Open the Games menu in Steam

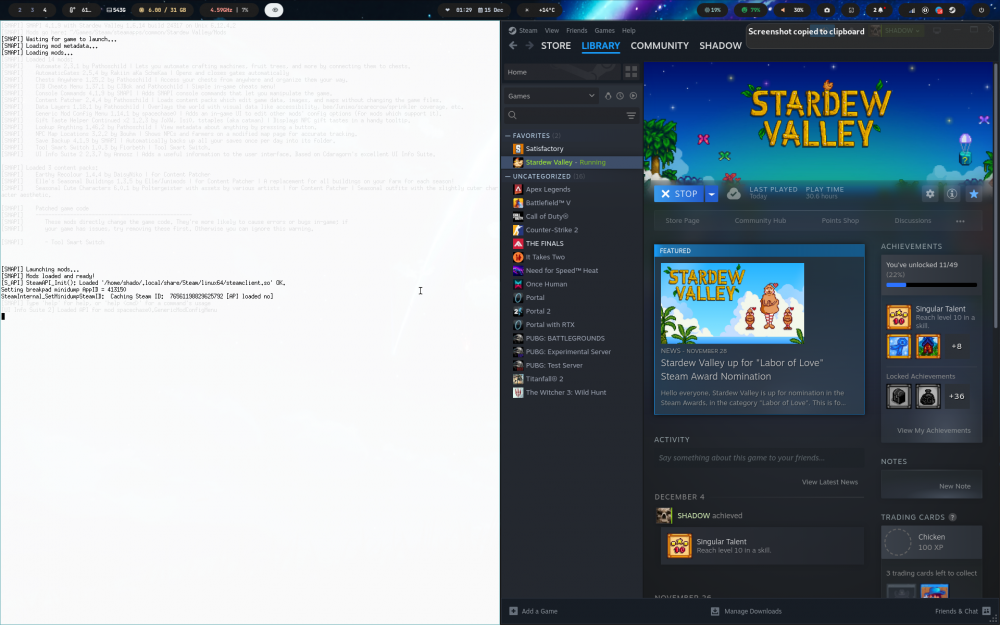605,31
